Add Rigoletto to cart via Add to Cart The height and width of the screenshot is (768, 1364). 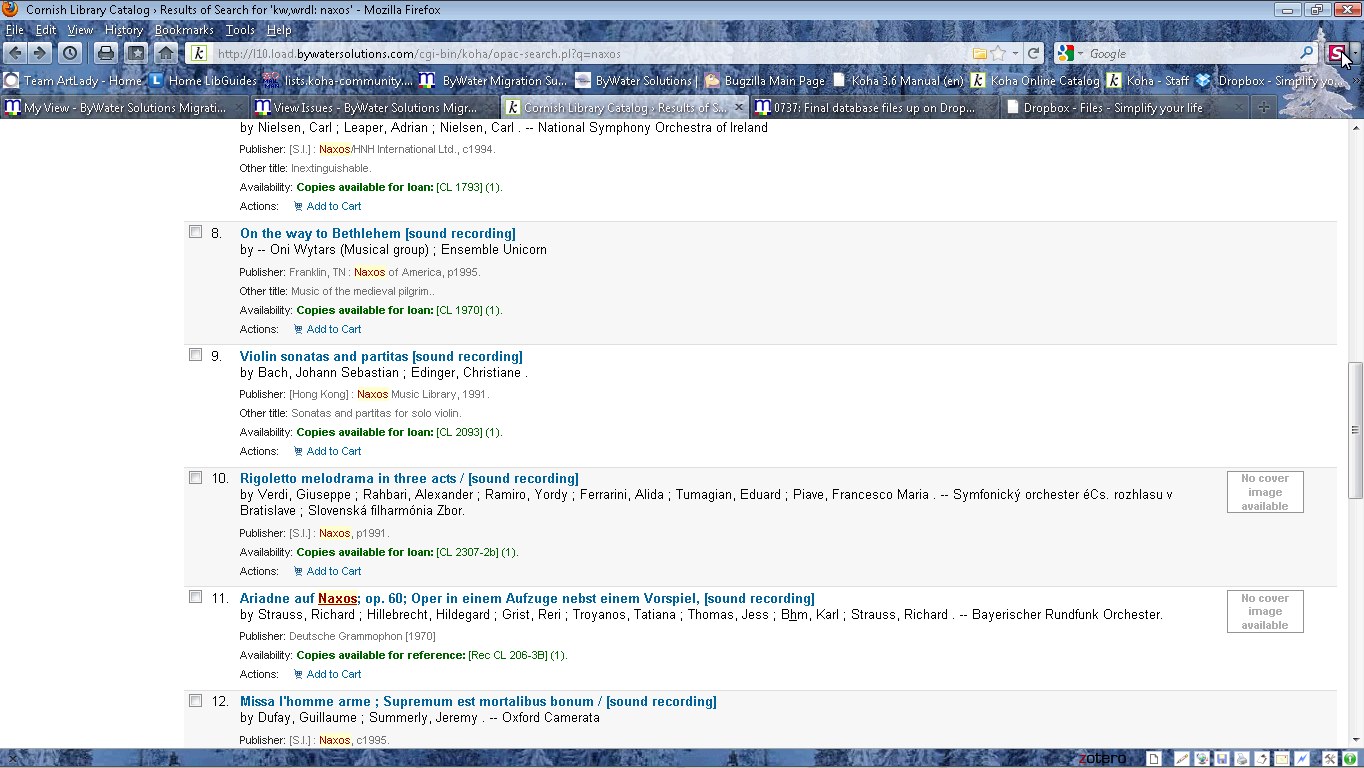(x=333, y=571)
